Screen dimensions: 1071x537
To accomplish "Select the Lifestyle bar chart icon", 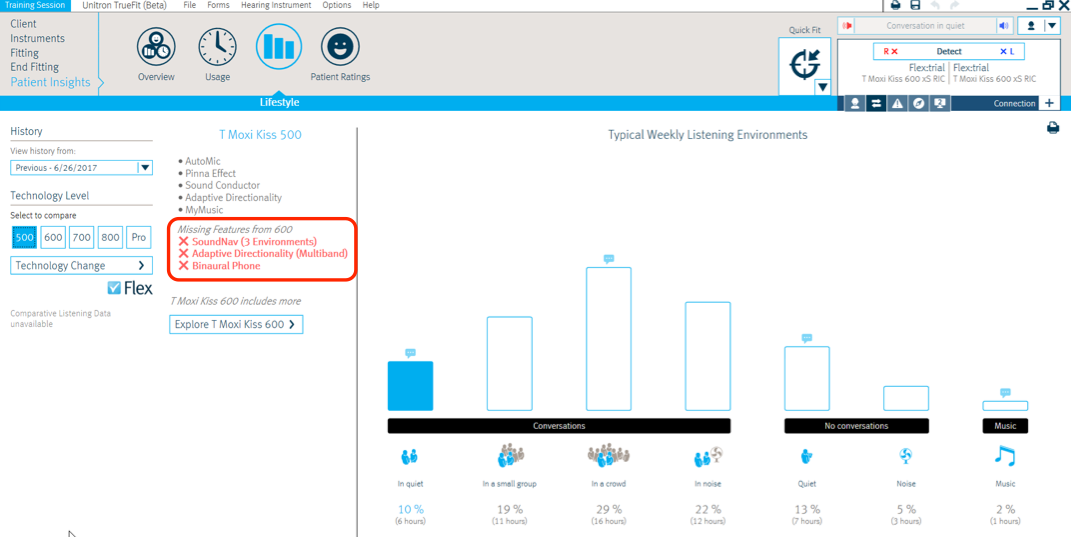I will (x=279, y=46).
